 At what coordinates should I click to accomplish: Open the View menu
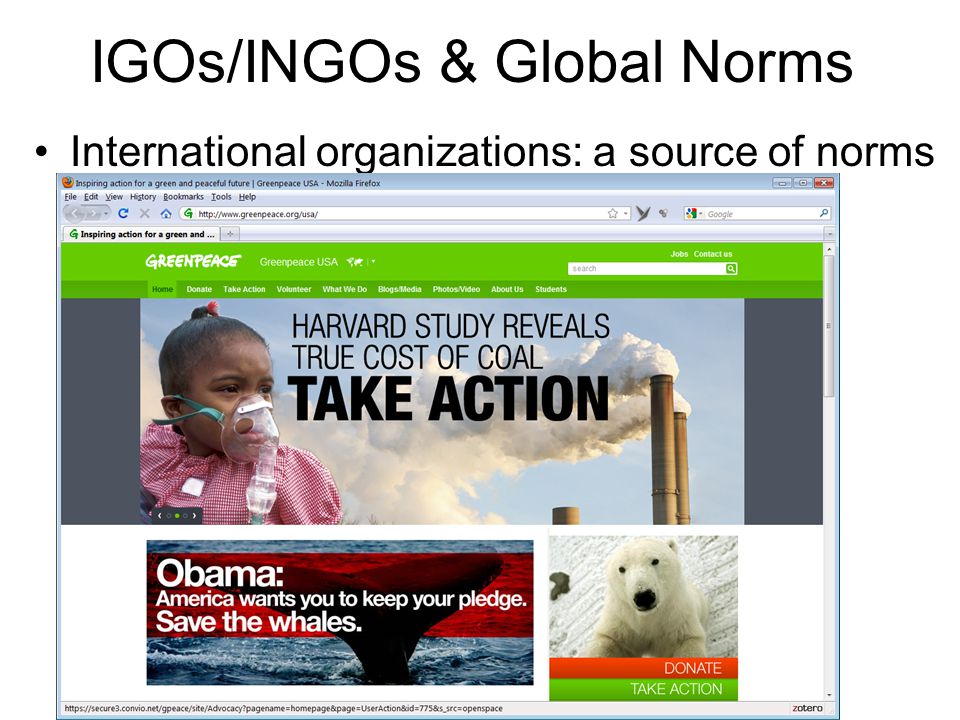pyautogui.click(x=114, y=197)
